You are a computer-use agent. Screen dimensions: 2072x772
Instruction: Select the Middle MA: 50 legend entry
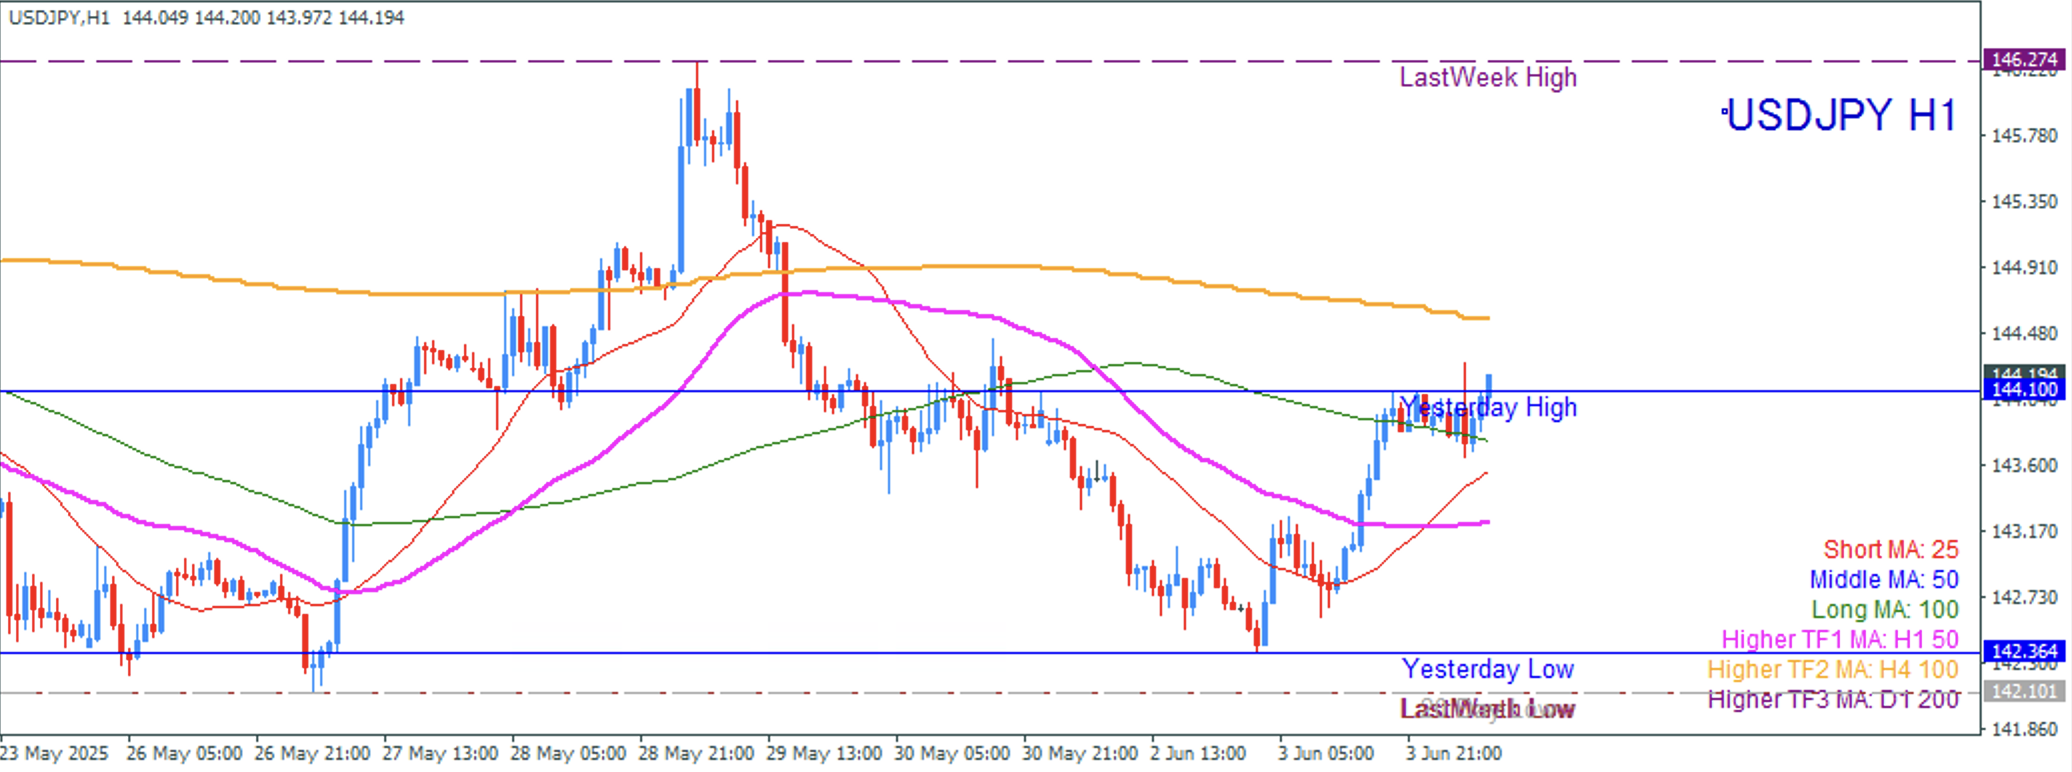tap(1883, 579)
